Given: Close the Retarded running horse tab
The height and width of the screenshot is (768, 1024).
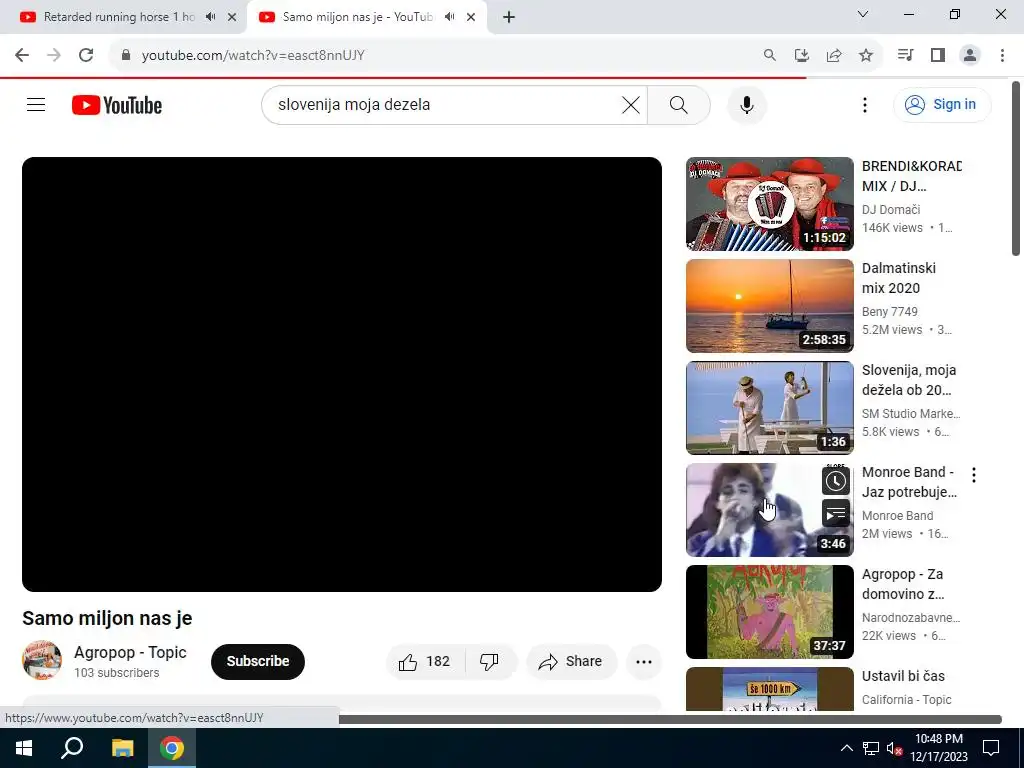Looking at the screenshot, I should tap(232, 18).
